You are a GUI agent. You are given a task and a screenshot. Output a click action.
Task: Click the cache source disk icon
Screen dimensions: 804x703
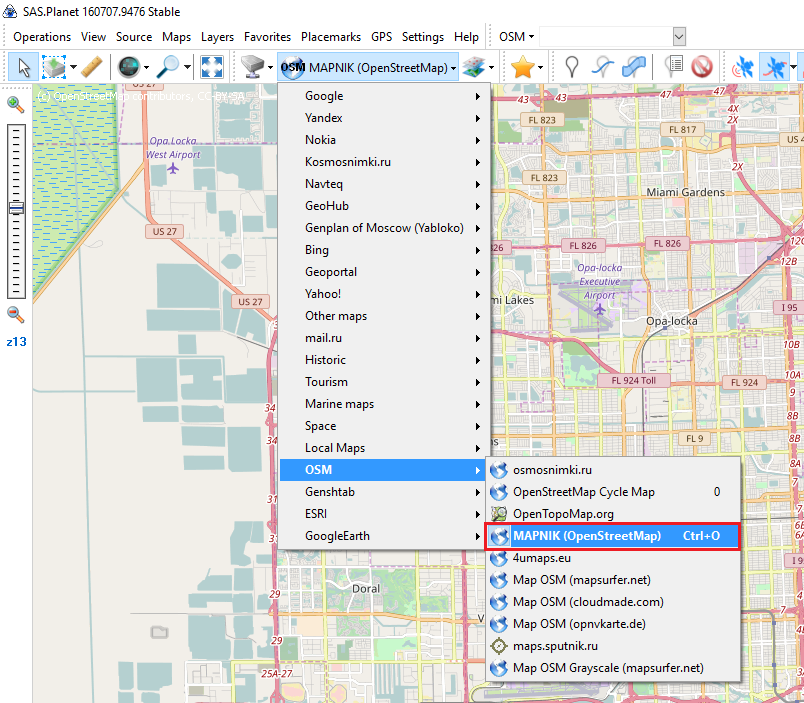(253, 67)
